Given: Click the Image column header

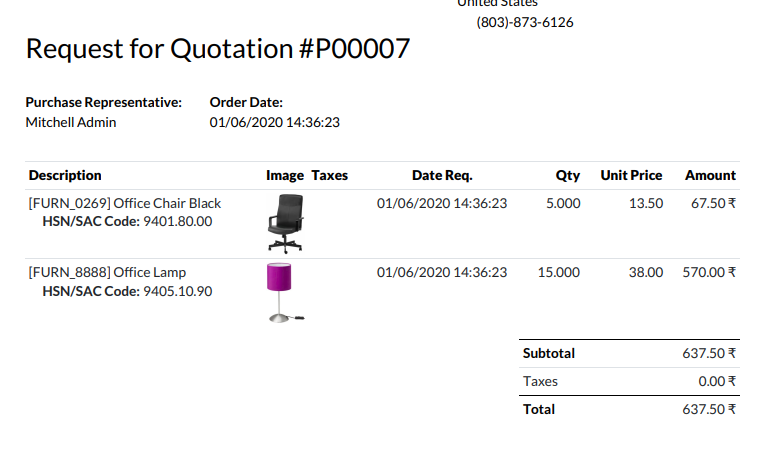Looking at the screenshot, I should pos(285,175).
